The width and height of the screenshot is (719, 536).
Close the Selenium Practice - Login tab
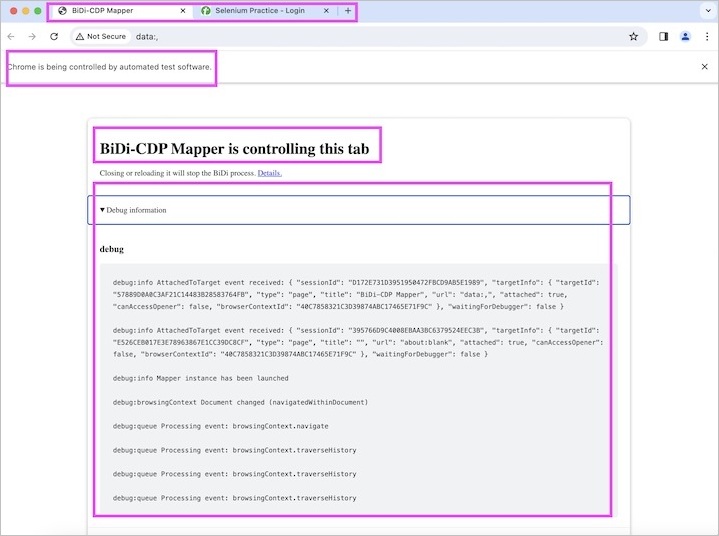tap(326, 11)
